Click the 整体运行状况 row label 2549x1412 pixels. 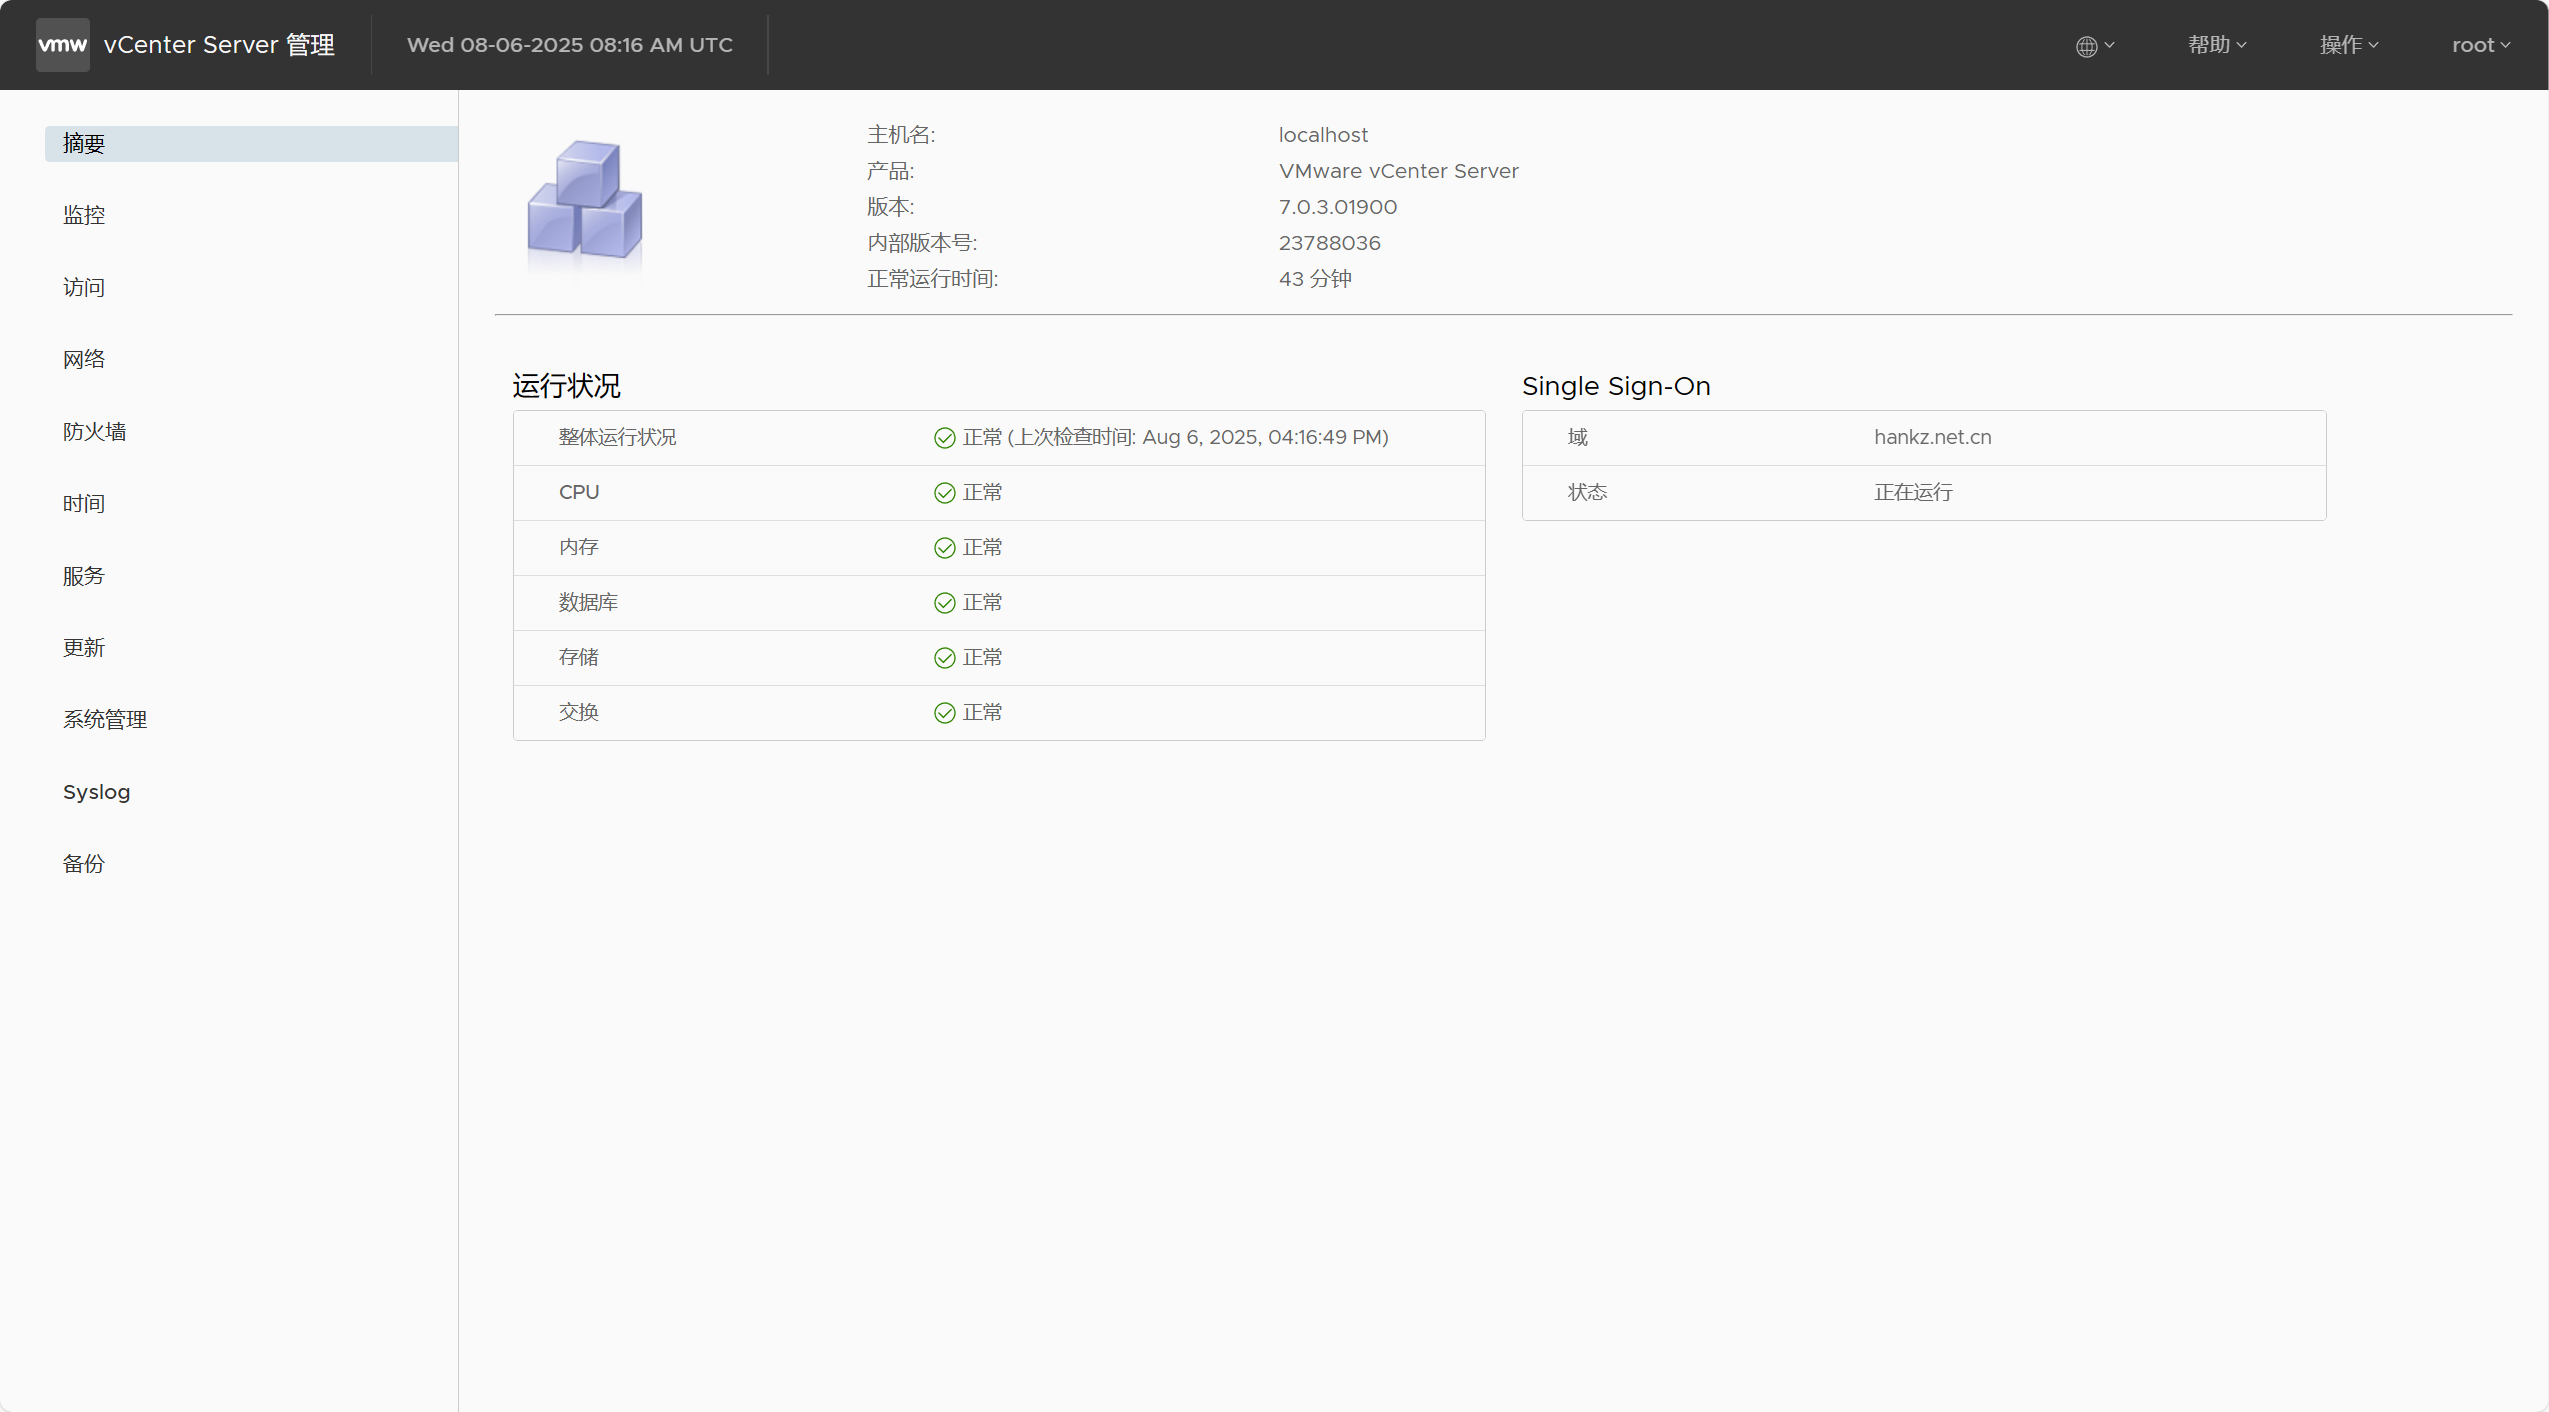click(x=617, y=438)
